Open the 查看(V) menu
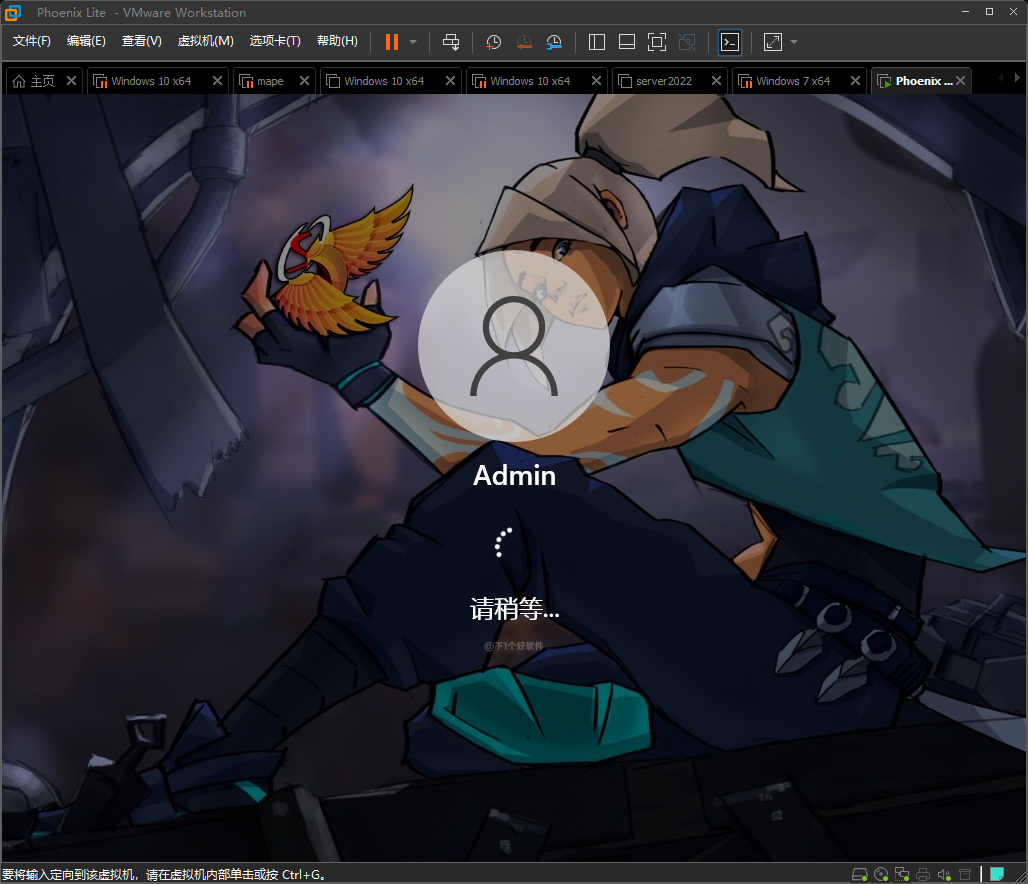Image resolution: width=1028 pixels, height=884 pixels. tap(142, 41)
